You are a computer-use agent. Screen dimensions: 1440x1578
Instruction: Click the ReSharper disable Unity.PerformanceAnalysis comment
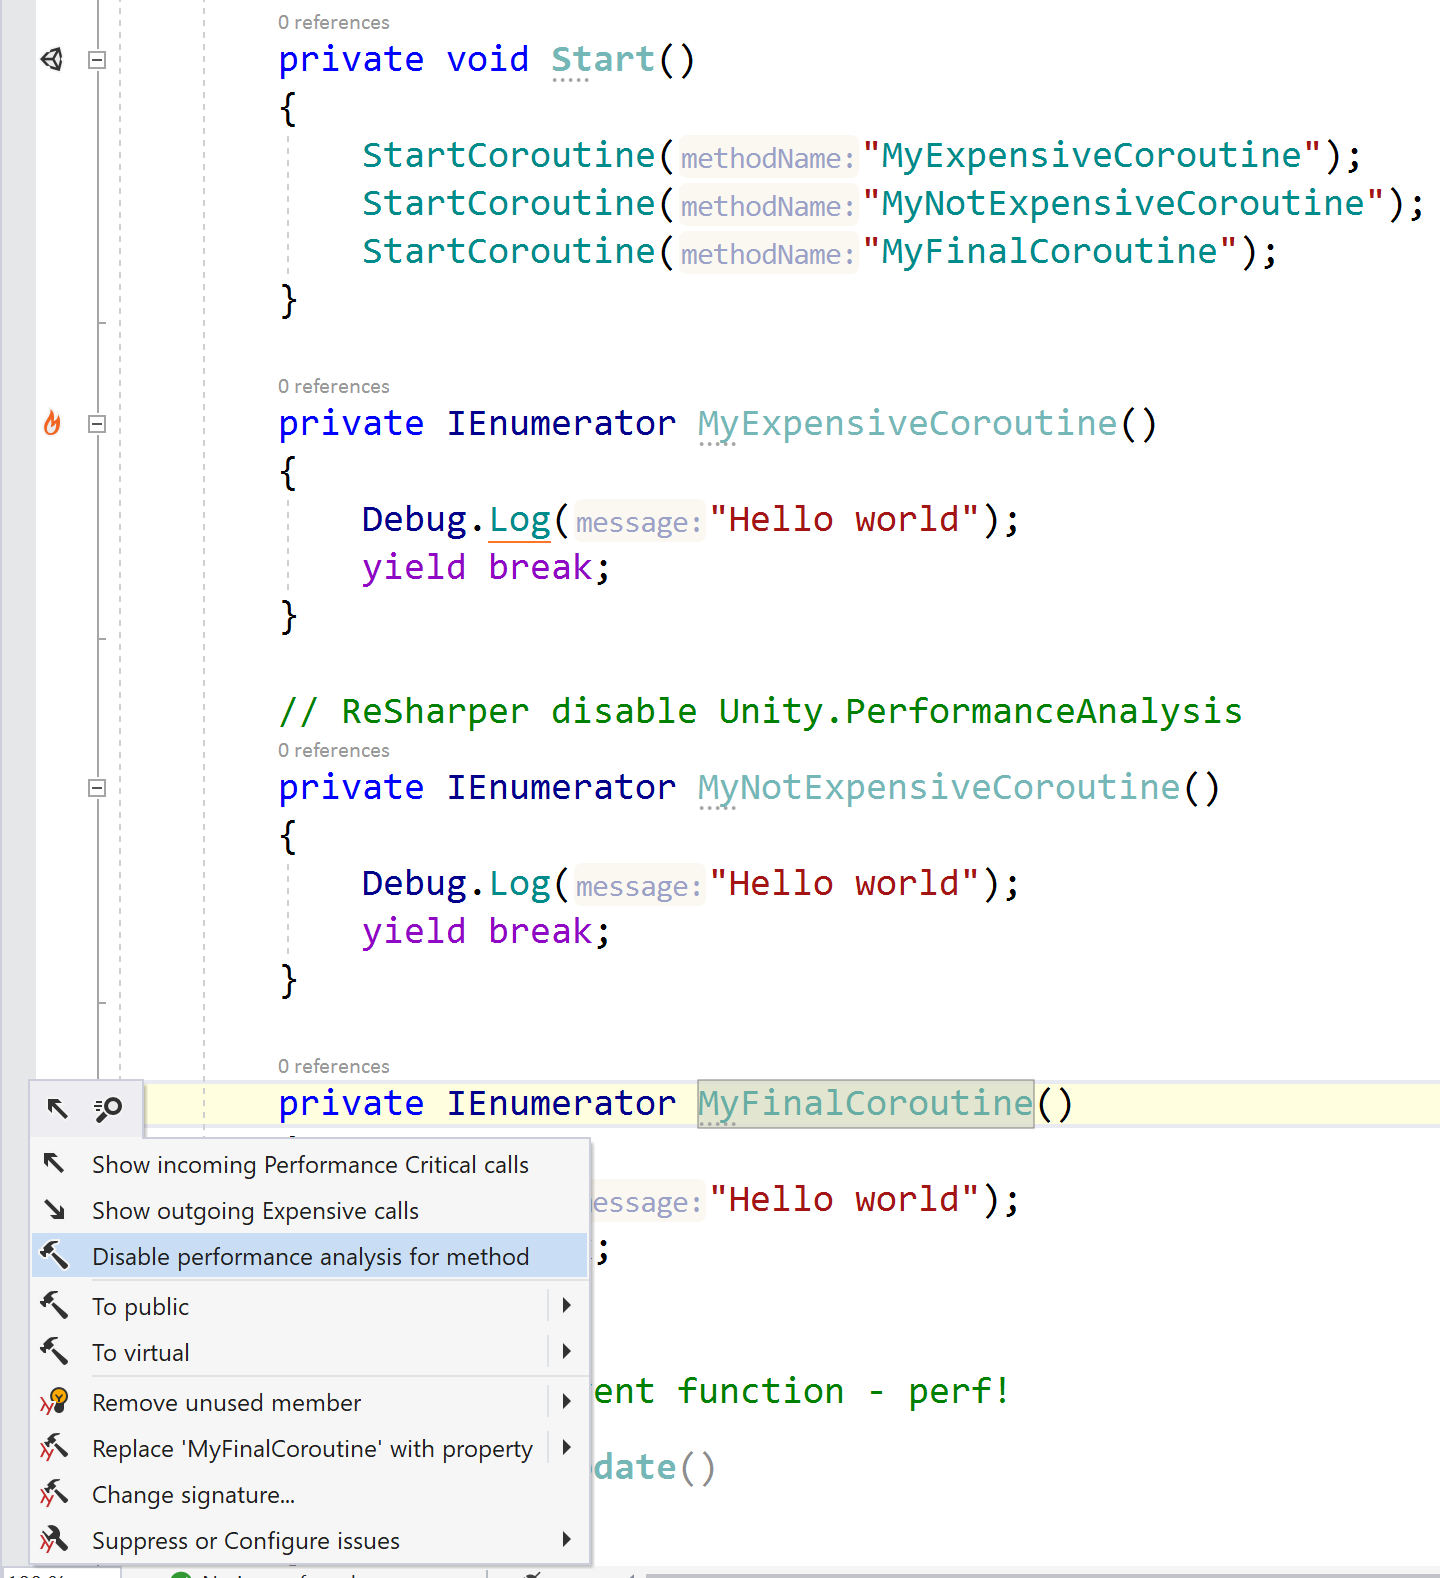coord(760,711)
